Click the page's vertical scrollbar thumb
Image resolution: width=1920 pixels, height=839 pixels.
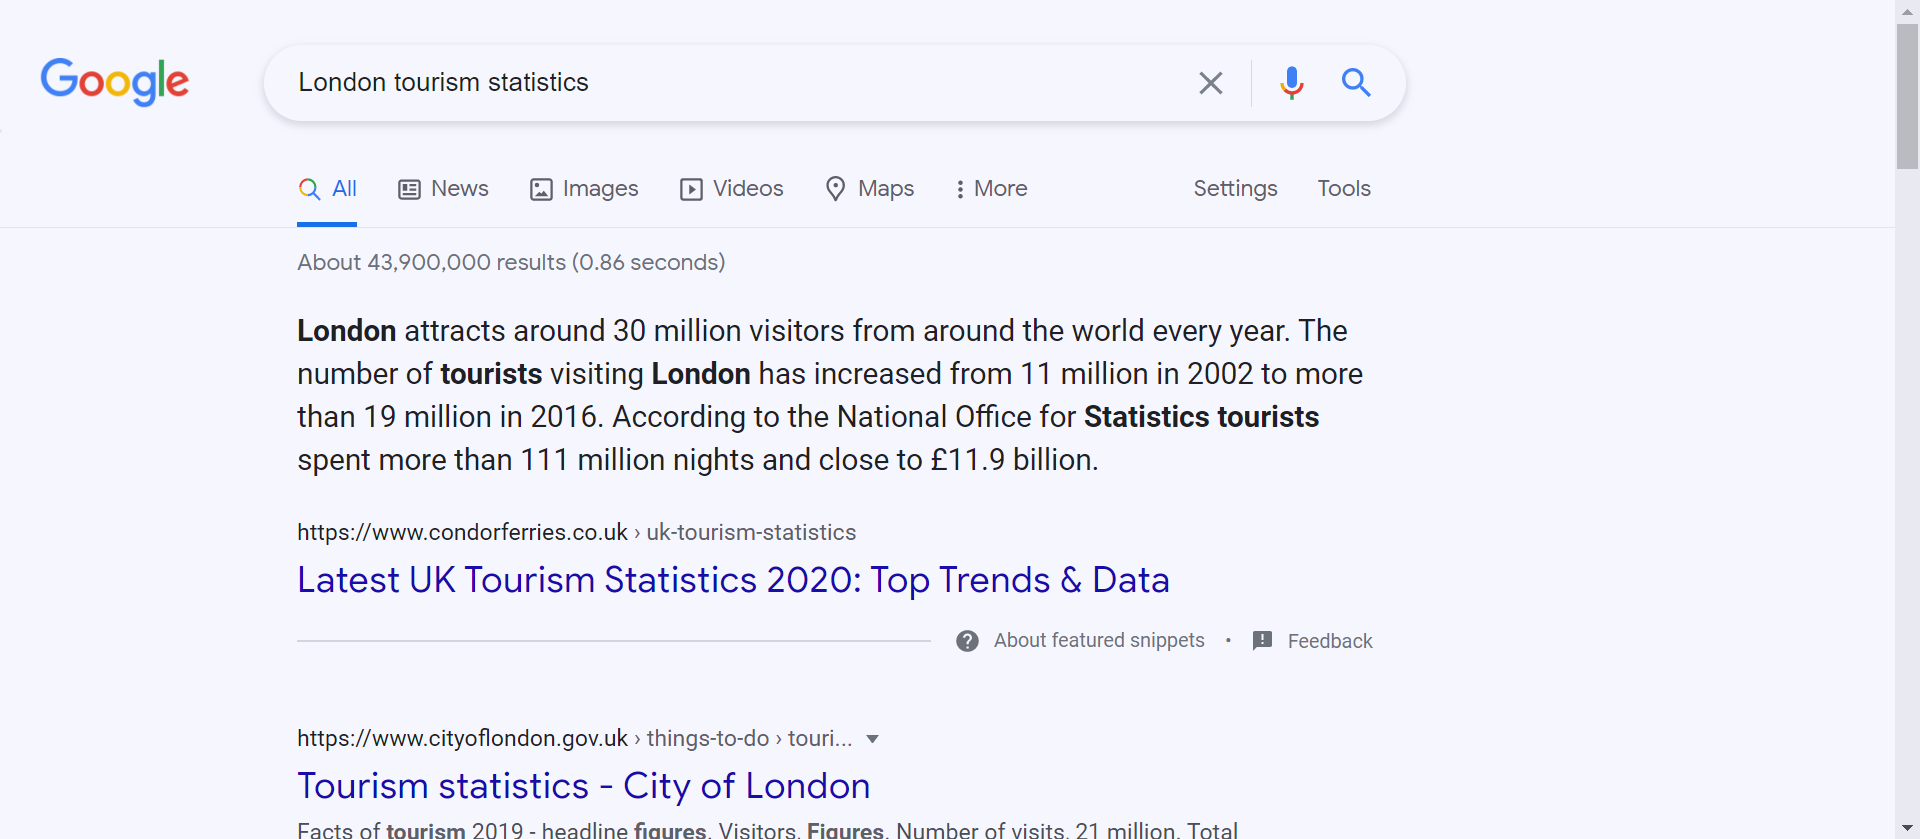[1907, 95]
